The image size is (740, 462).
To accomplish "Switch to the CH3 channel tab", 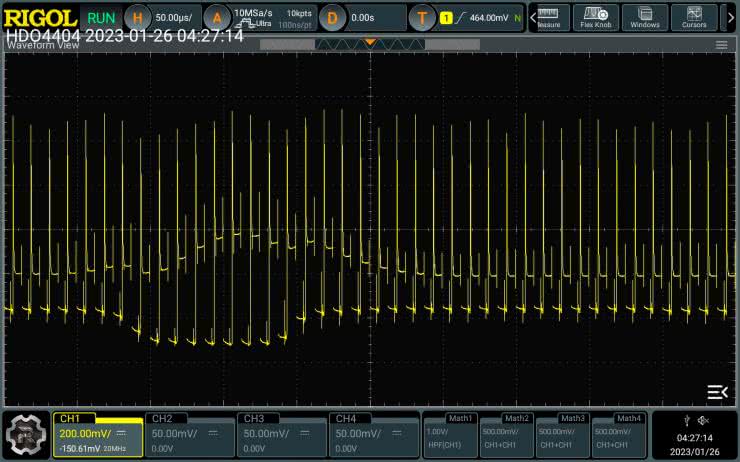I will point(281,435).
